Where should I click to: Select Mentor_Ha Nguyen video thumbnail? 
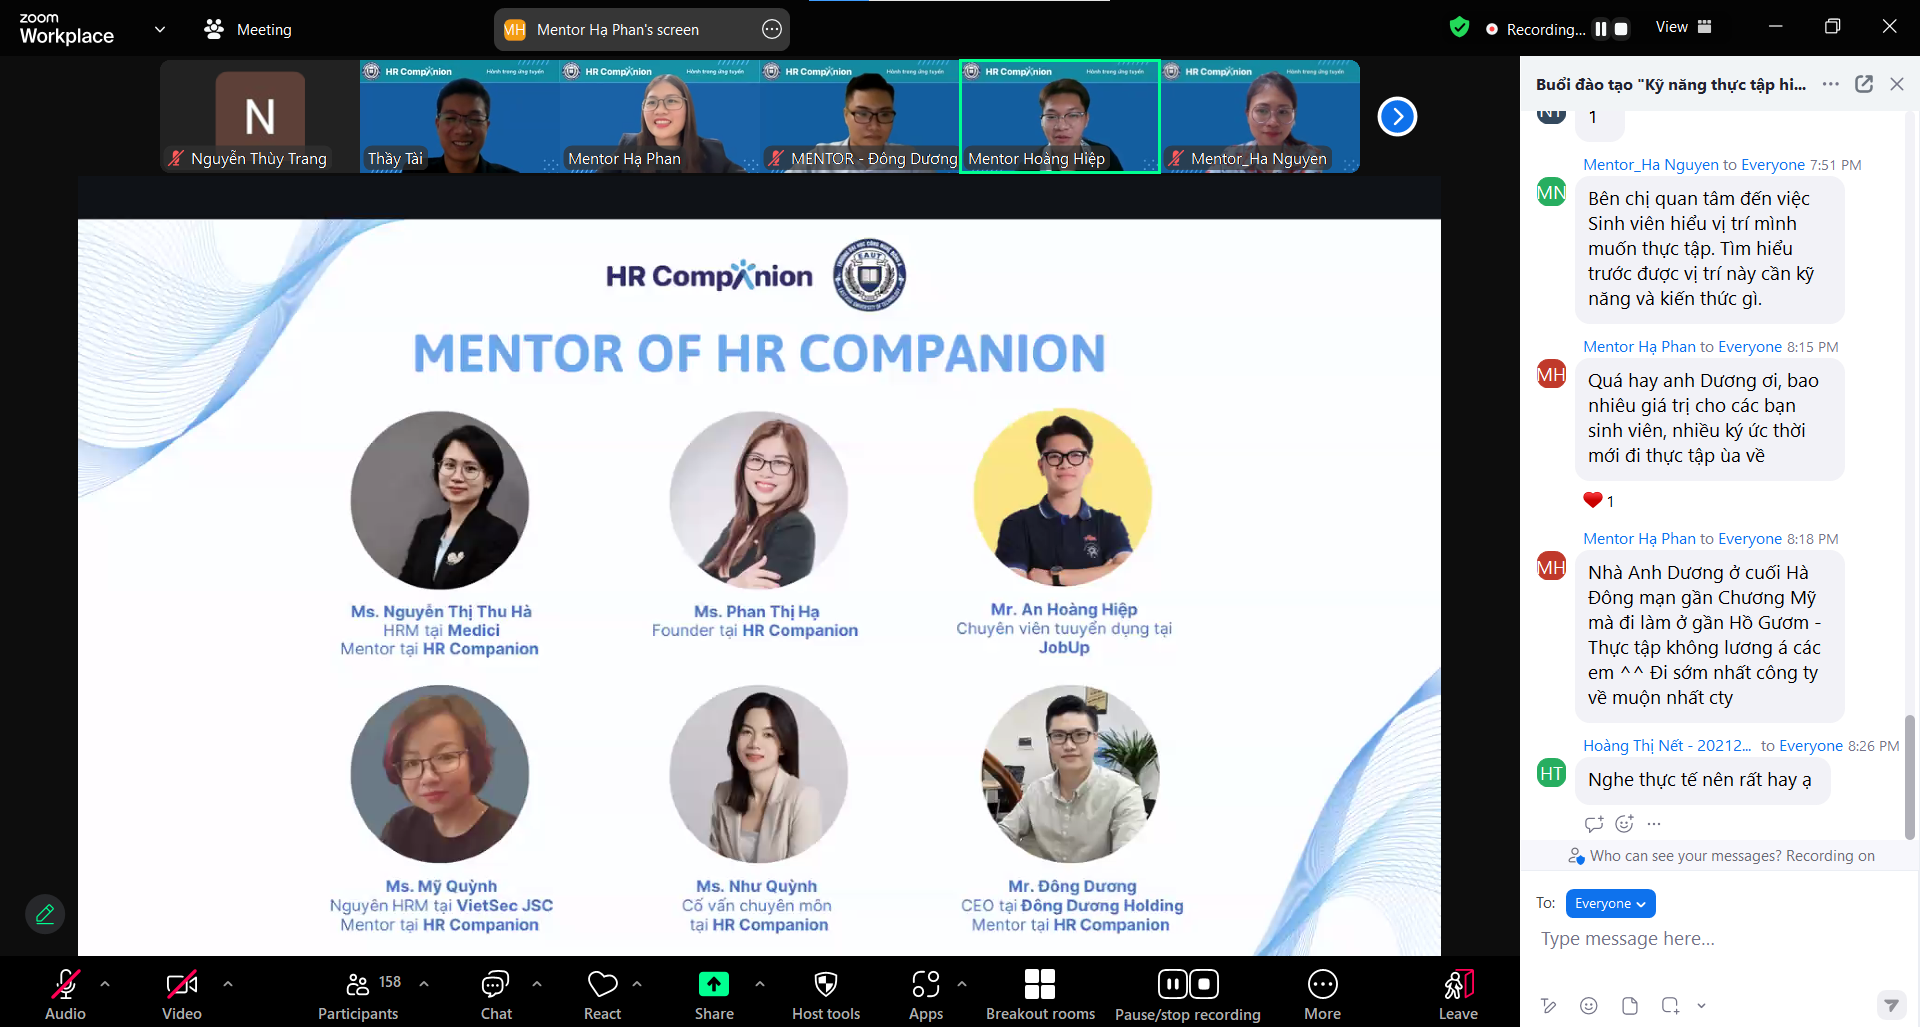click(x=1260, y=116)
